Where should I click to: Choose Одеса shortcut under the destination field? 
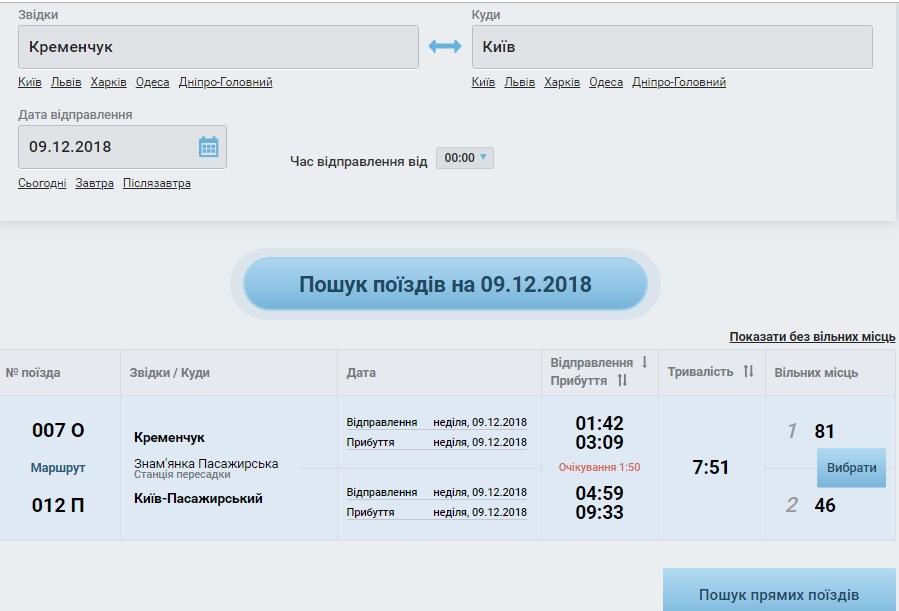(x=606, y=83)
